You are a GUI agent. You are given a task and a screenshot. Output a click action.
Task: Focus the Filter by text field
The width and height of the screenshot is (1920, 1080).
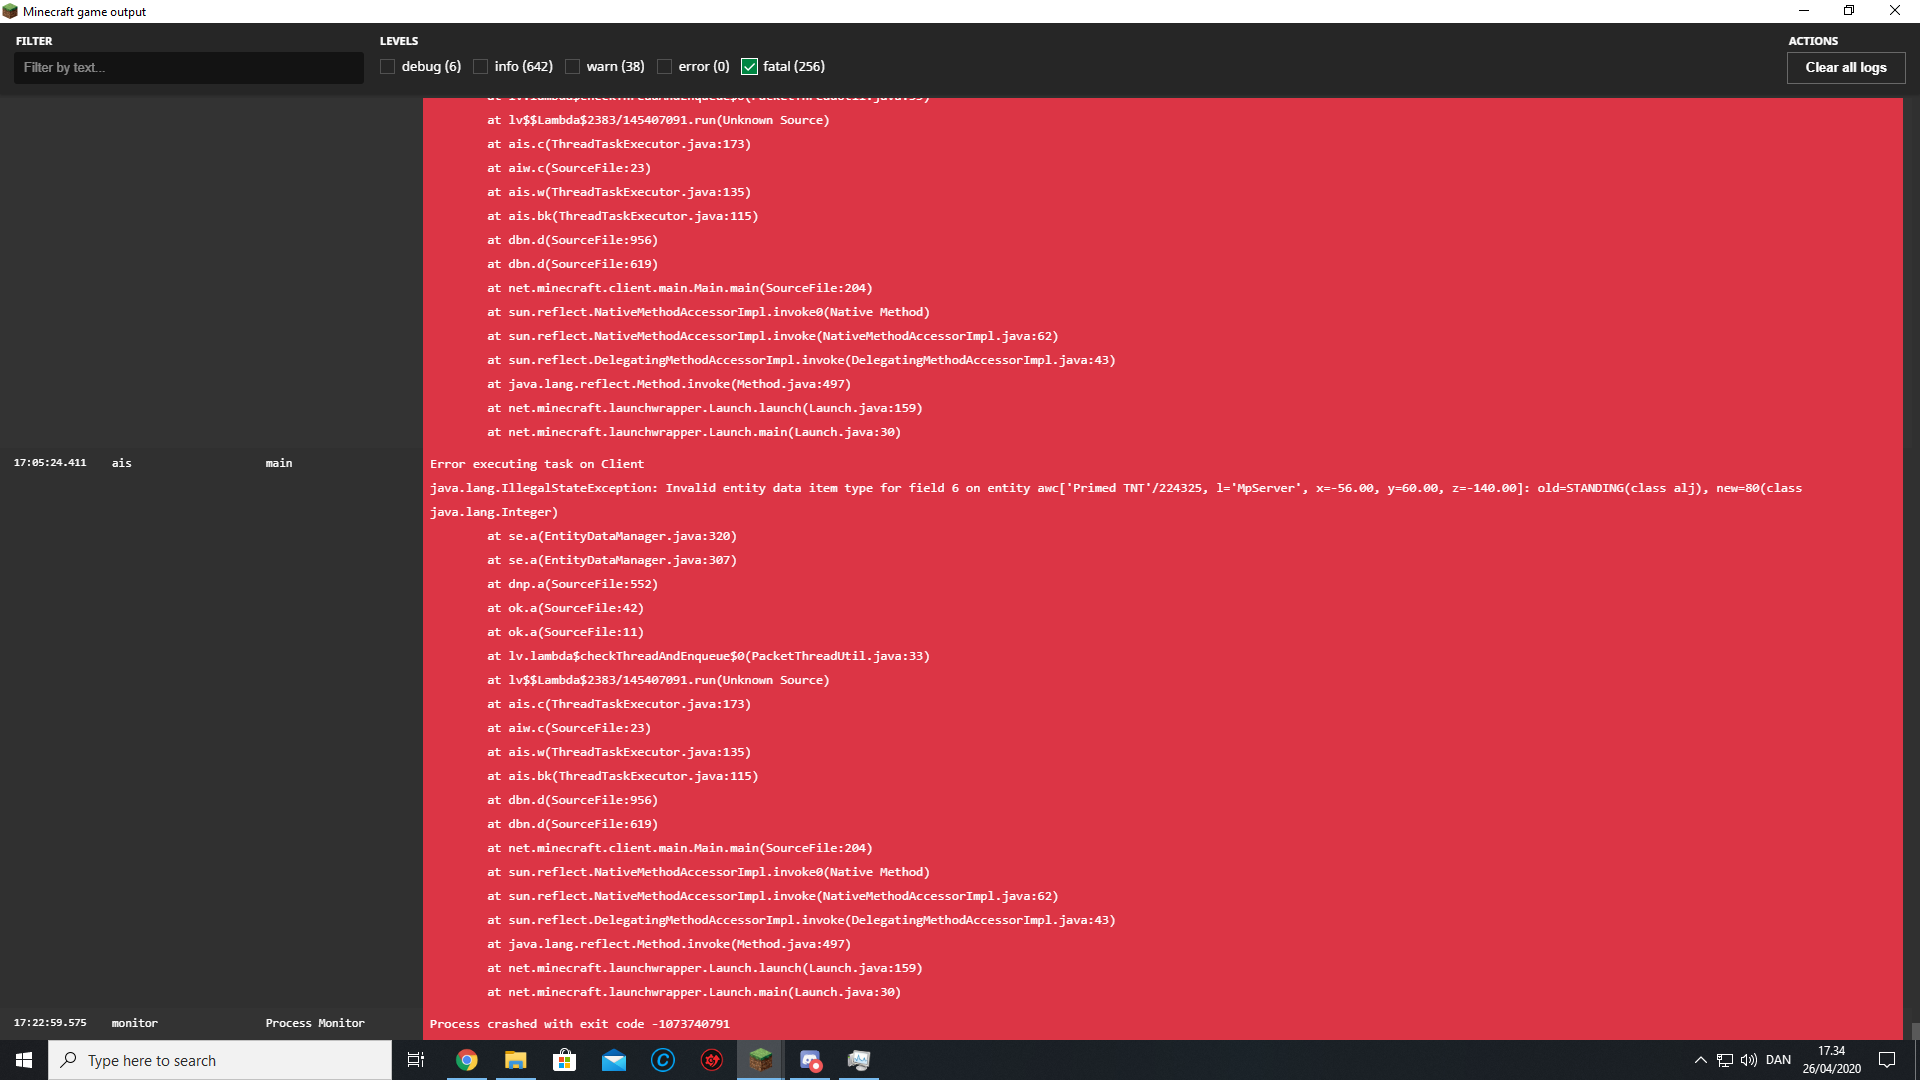(x=188, y=67)
